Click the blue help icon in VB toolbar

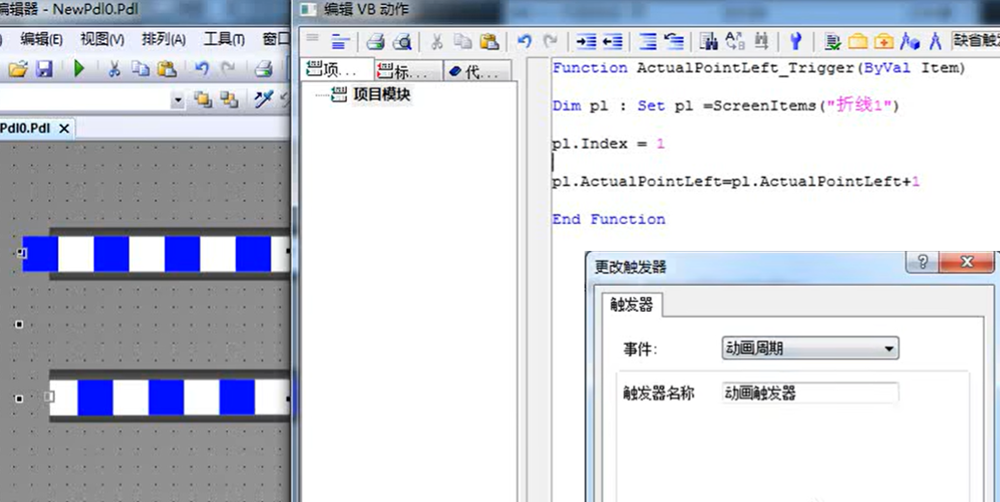796,41
